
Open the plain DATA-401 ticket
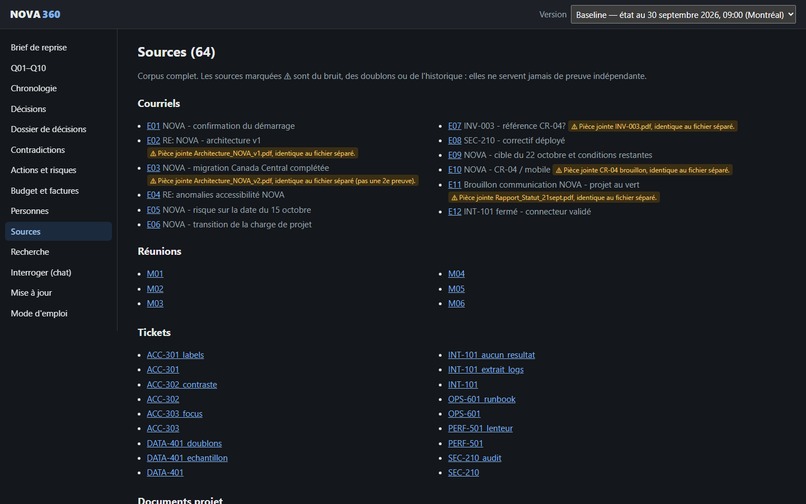(165, 473)
